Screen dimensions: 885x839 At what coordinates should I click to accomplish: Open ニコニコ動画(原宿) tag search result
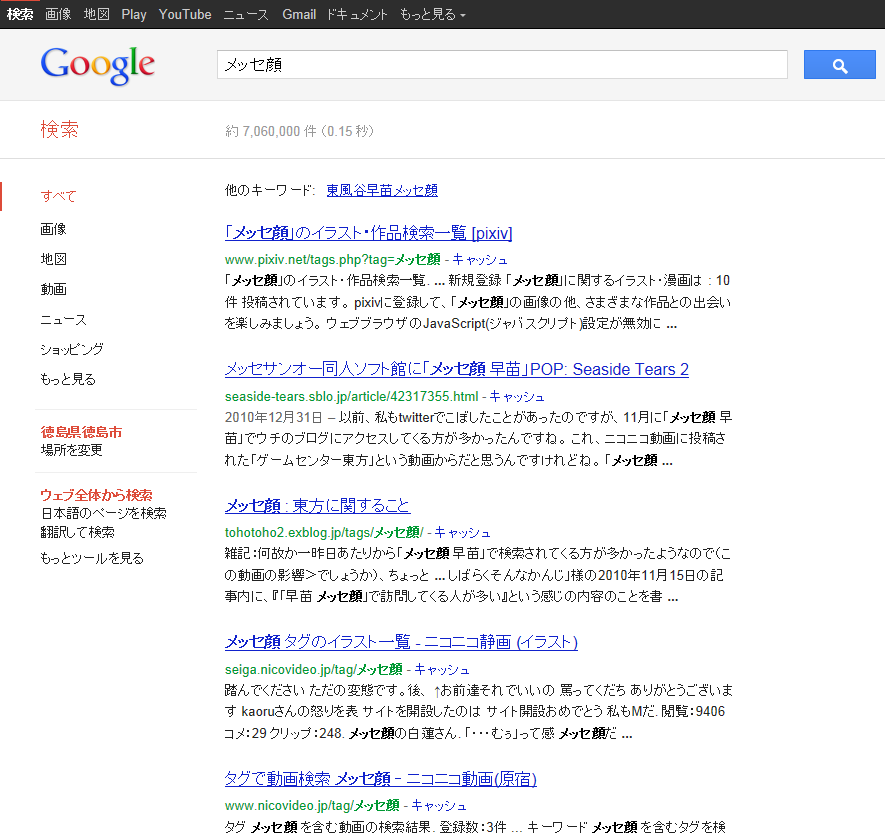[x=380, y=779]
